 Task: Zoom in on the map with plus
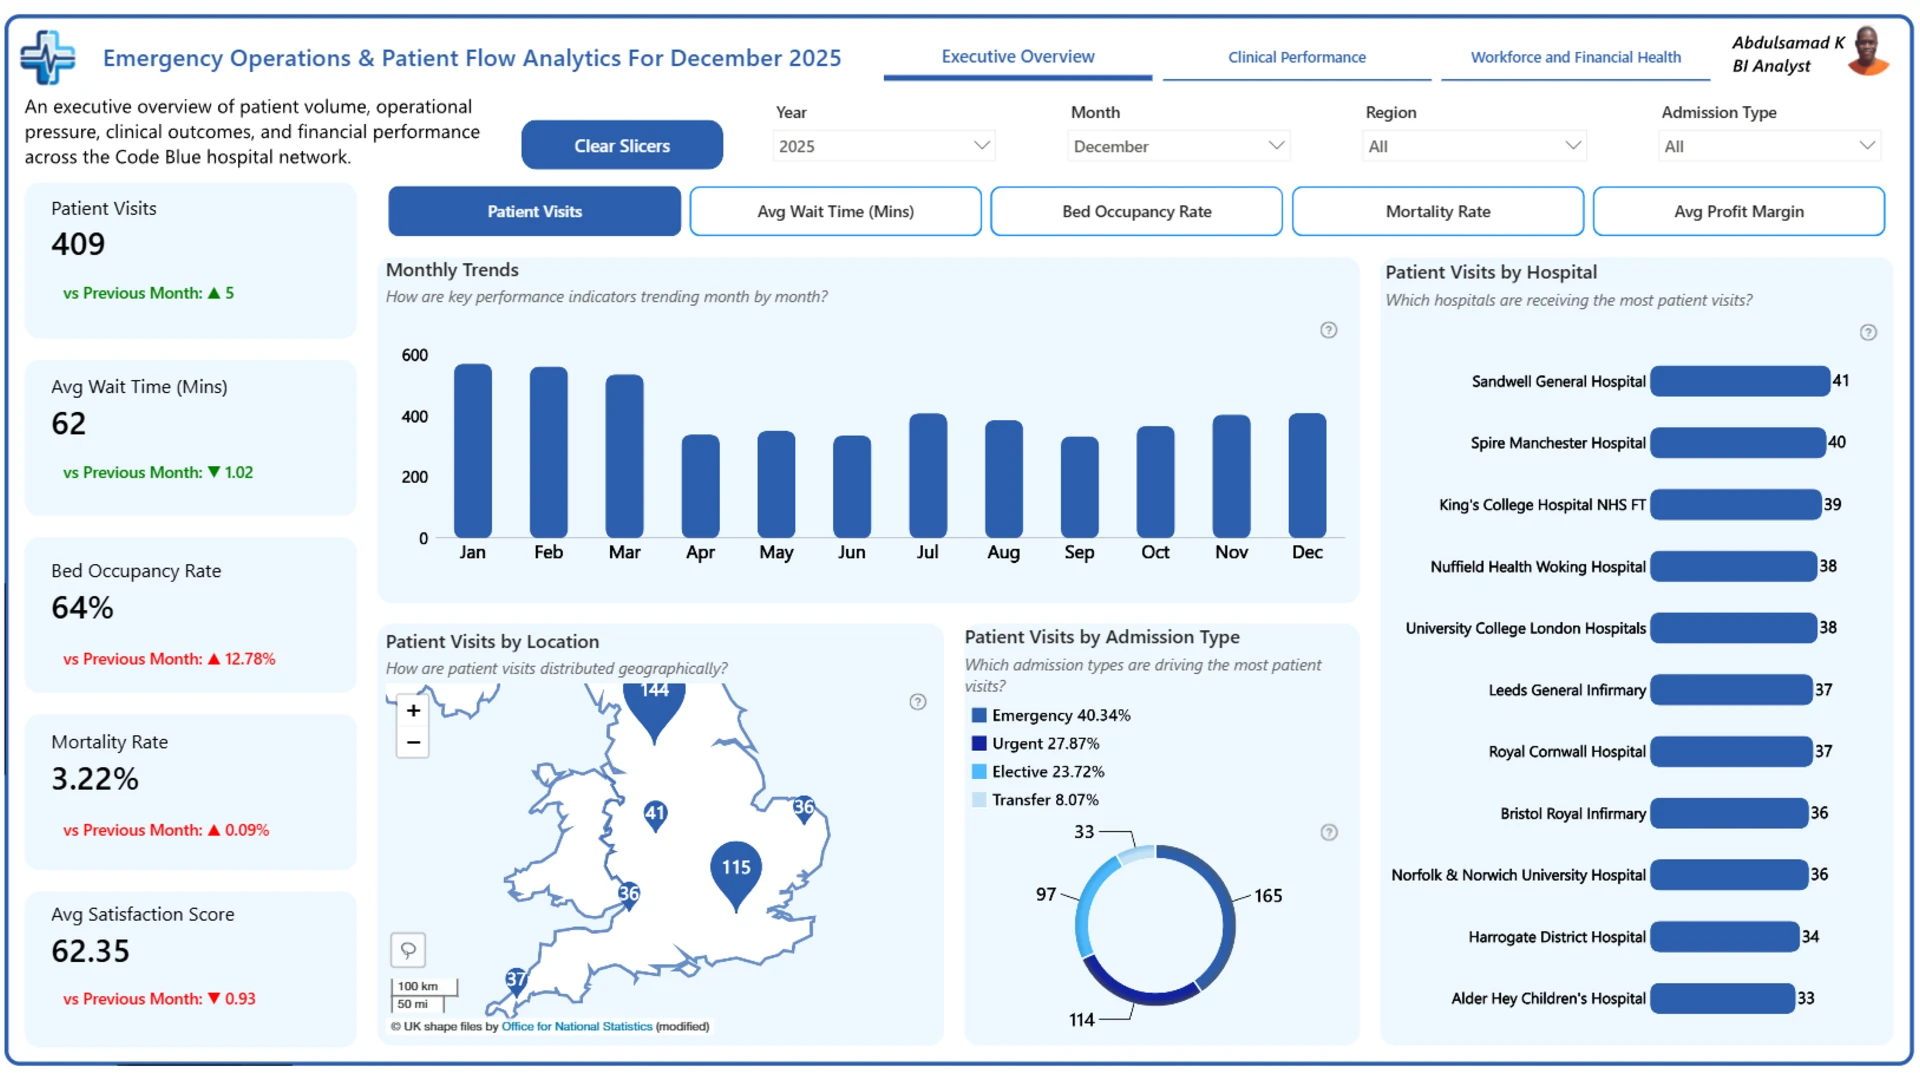[413, 710]
